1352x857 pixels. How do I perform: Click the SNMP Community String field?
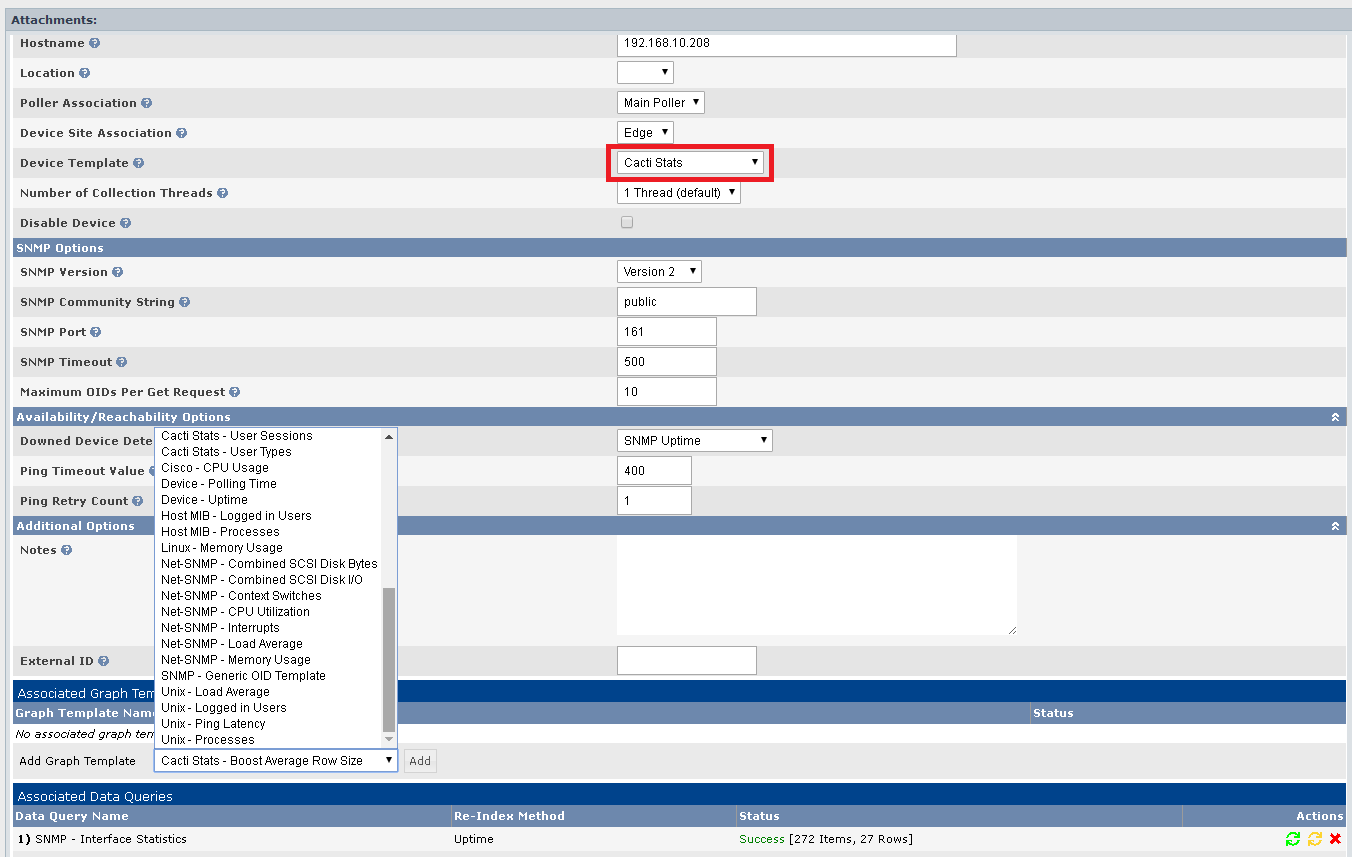tap(687, 301)
